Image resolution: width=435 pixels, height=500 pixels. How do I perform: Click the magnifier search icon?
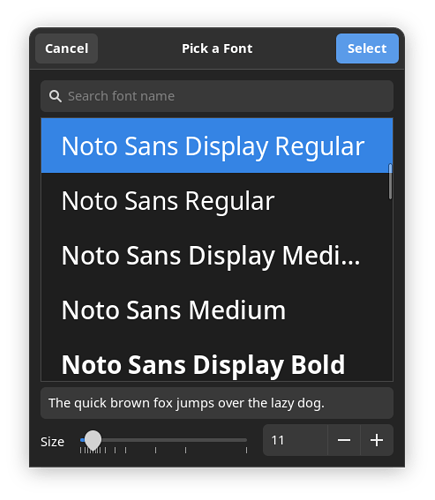[55, 96]
